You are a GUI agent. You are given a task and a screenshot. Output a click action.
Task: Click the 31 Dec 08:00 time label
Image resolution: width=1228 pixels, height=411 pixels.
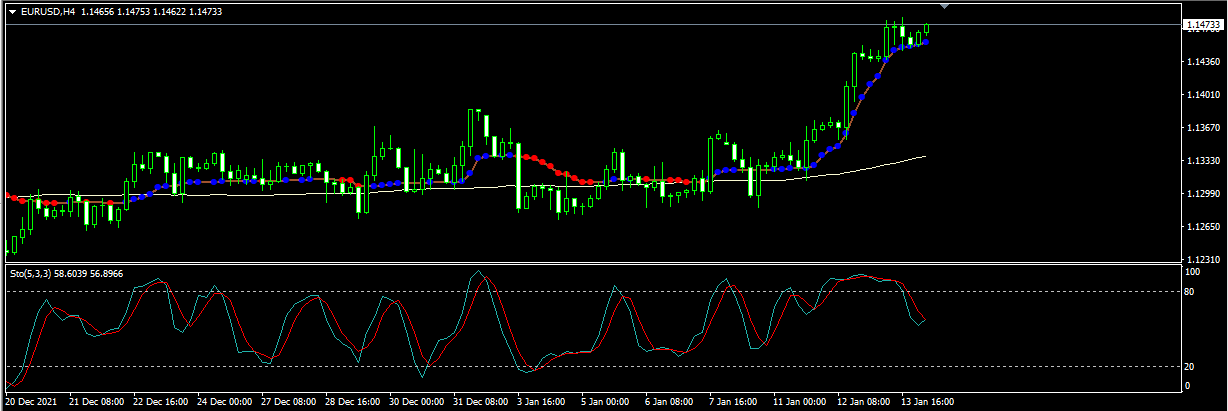[x=481, y=402]
